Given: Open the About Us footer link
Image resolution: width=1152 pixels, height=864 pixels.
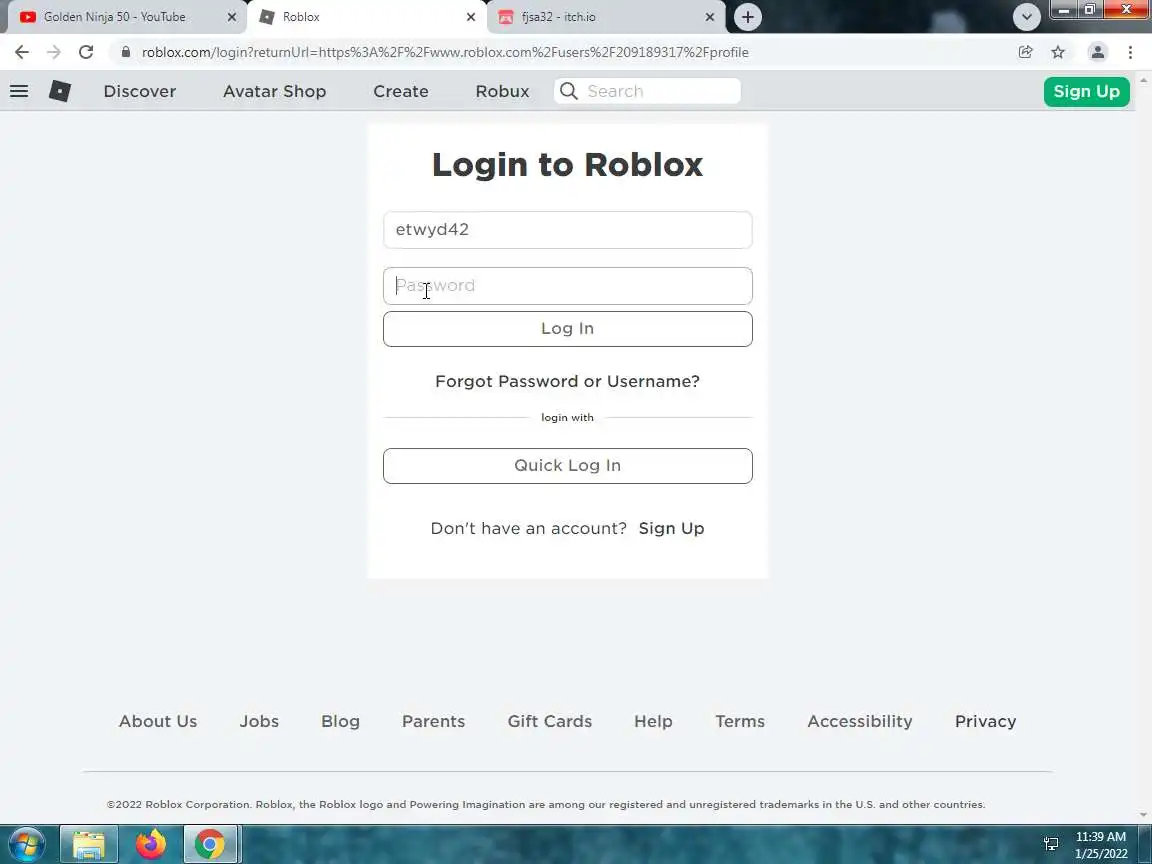Looking at the screenshot, I should [158, 721].
